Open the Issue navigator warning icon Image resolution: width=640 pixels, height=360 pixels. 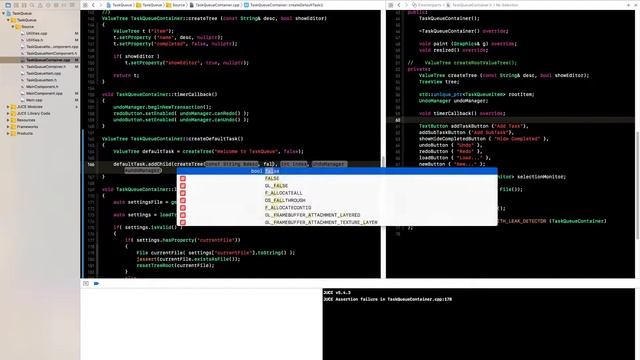(40, 5)
